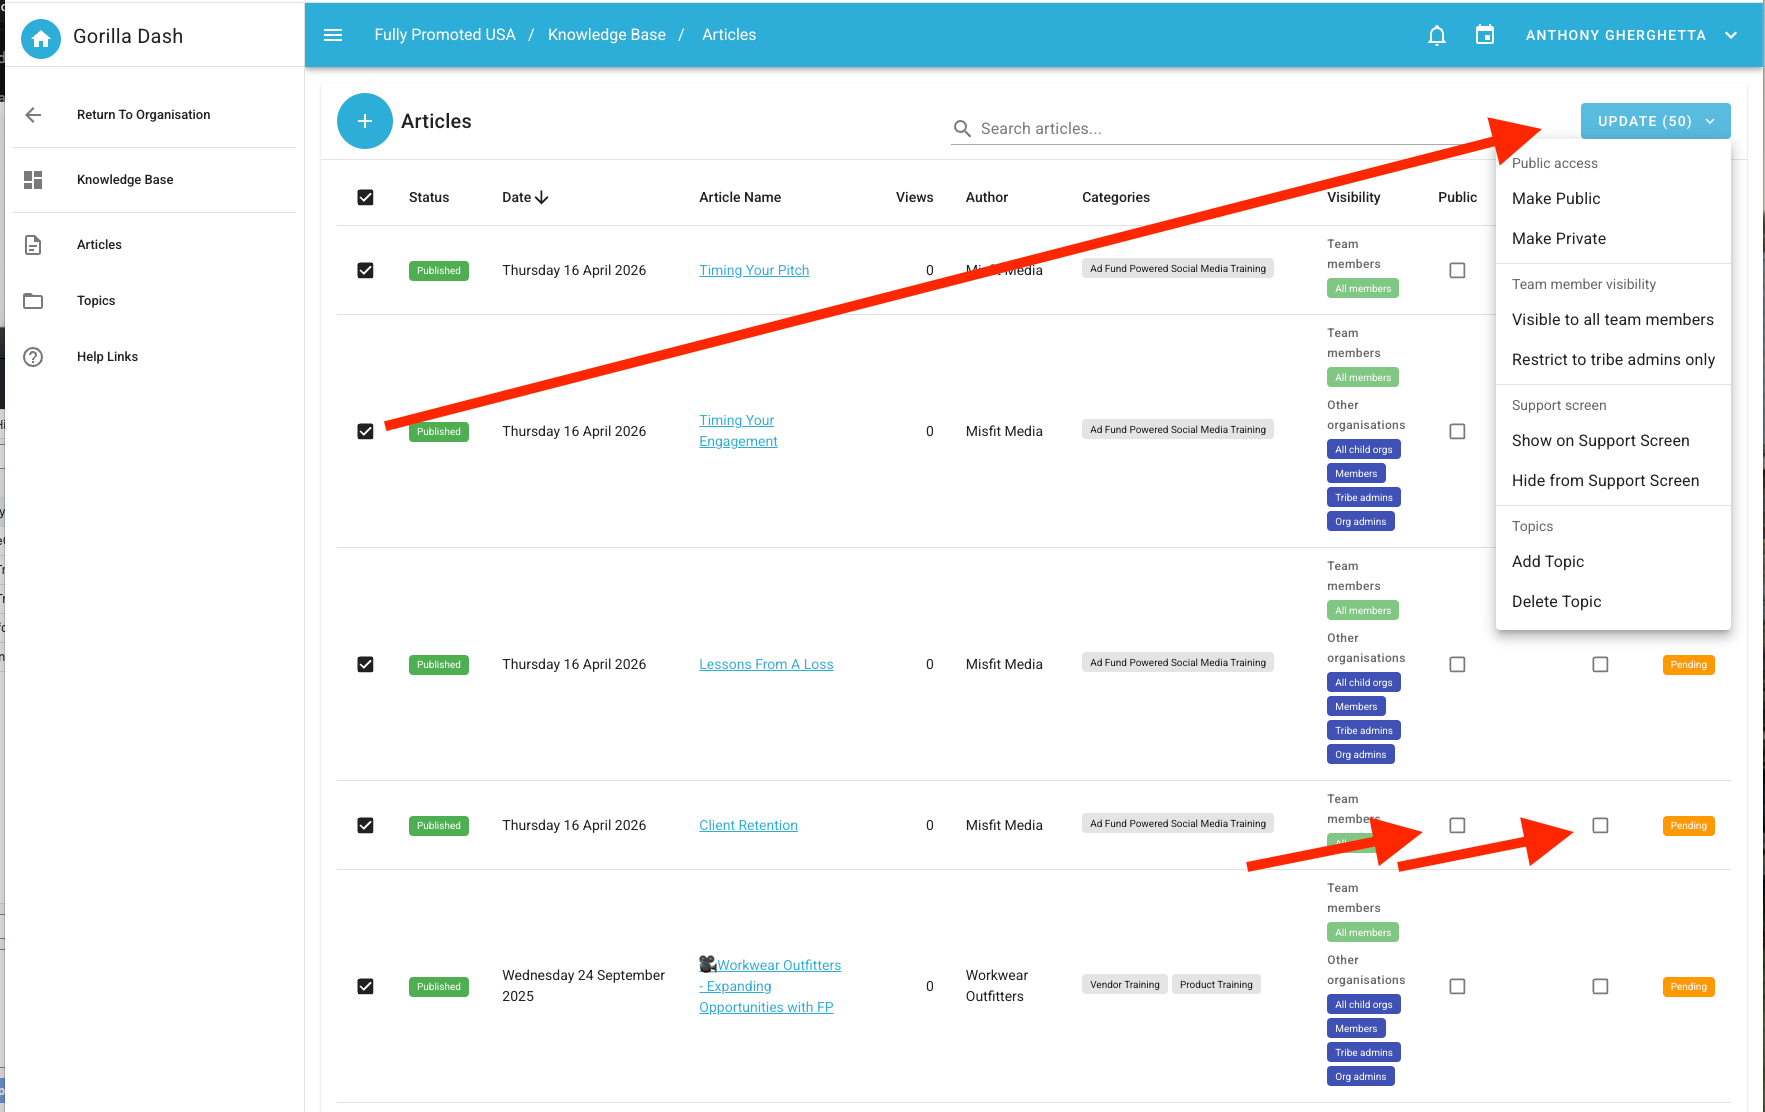Select Show on Support Screen
Viewport: 1765px width, 1112px height.
1612,441
